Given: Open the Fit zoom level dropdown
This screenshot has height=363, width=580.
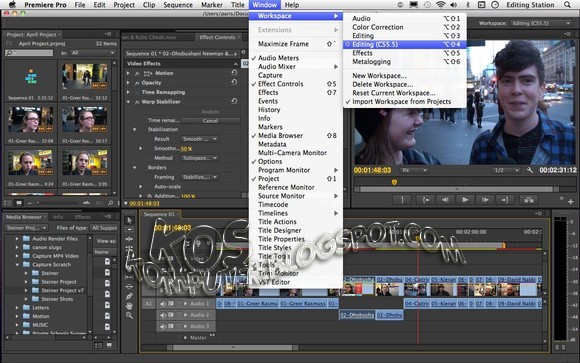Looking at the screenshot, I should pyautogui.click(x=414, y=170).
